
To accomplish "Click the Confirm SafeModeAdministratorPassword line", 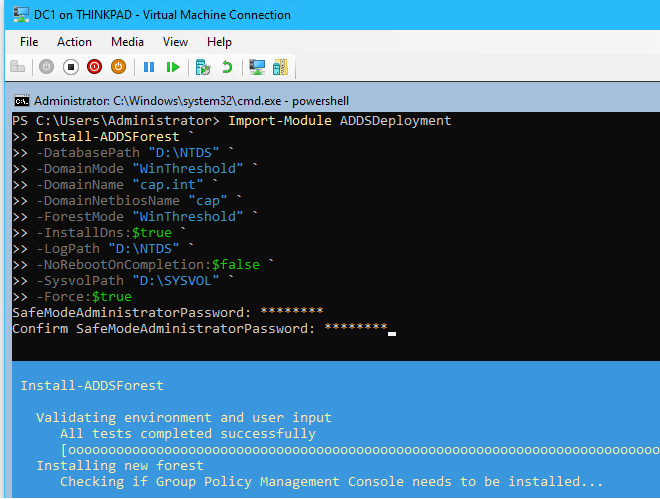I will [200, 329].
